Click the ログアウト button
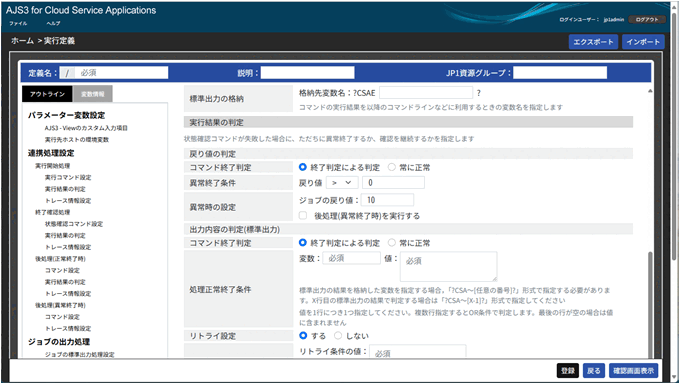The image size is (680, 384). pos(647,20)
